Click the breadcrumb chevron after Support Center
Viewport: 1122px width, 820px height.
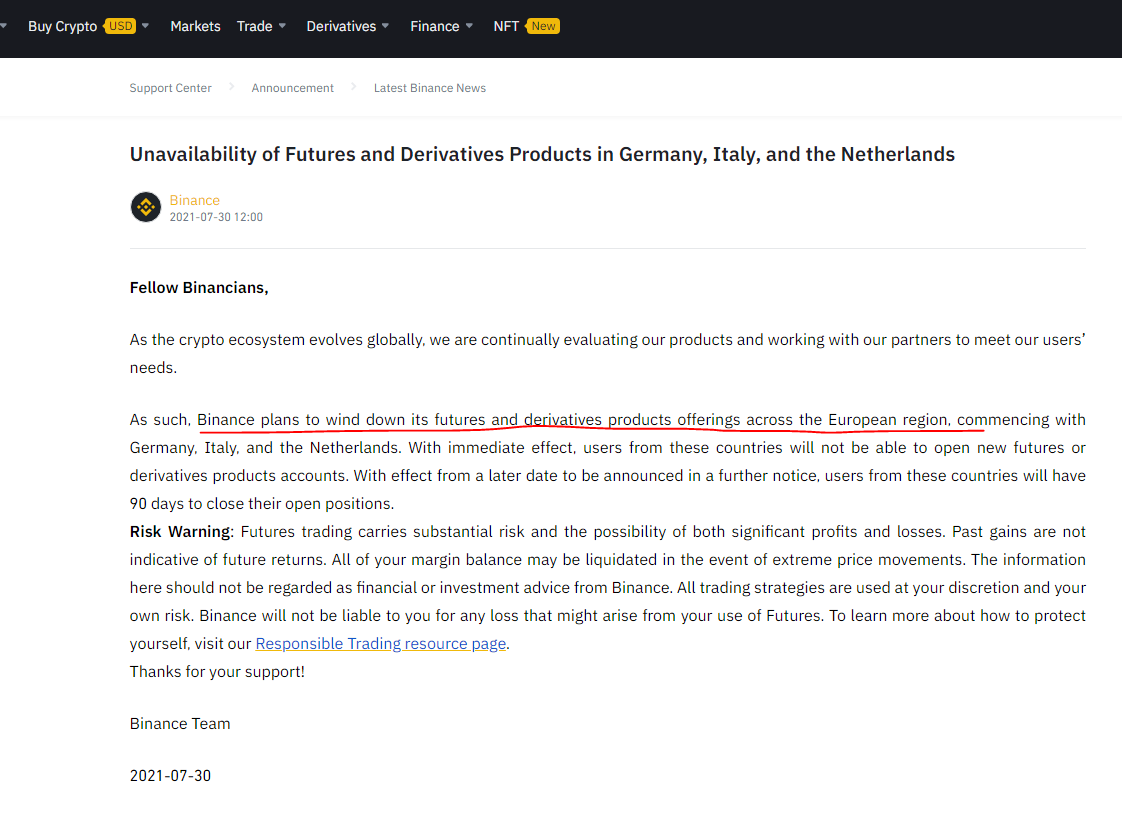tap(231, 87)
